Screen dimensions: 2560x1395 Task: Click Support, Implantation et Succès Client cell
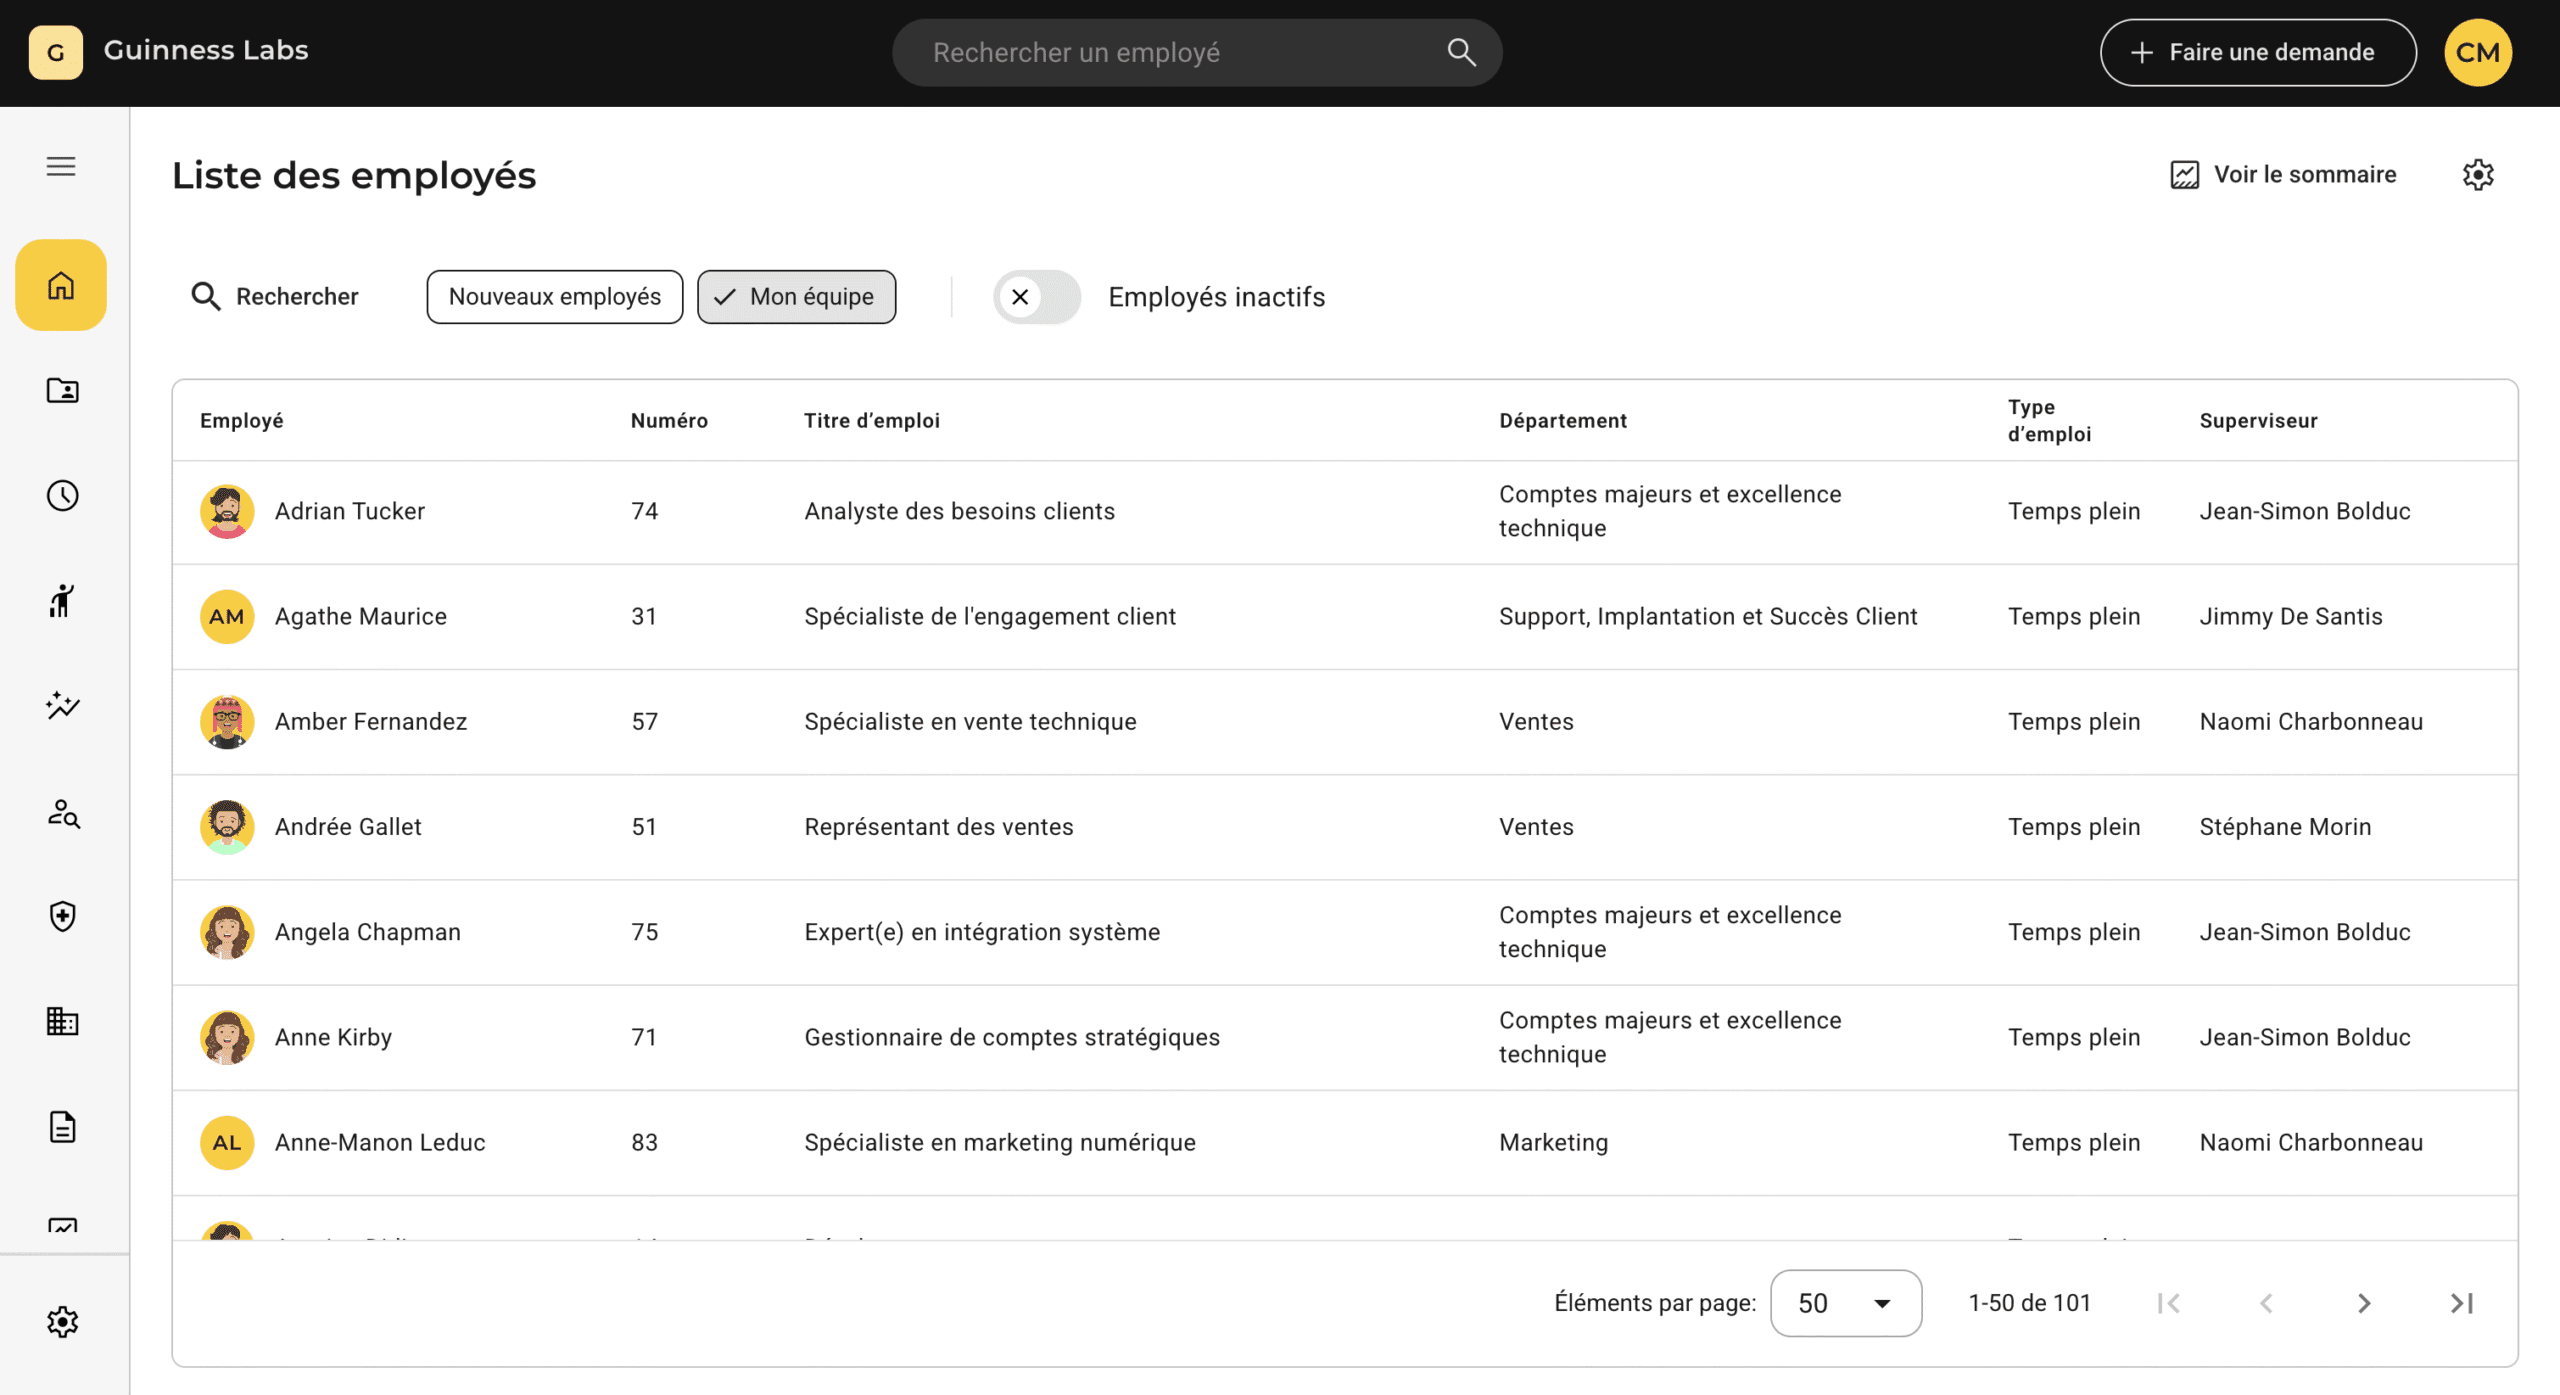point(1708,617)
